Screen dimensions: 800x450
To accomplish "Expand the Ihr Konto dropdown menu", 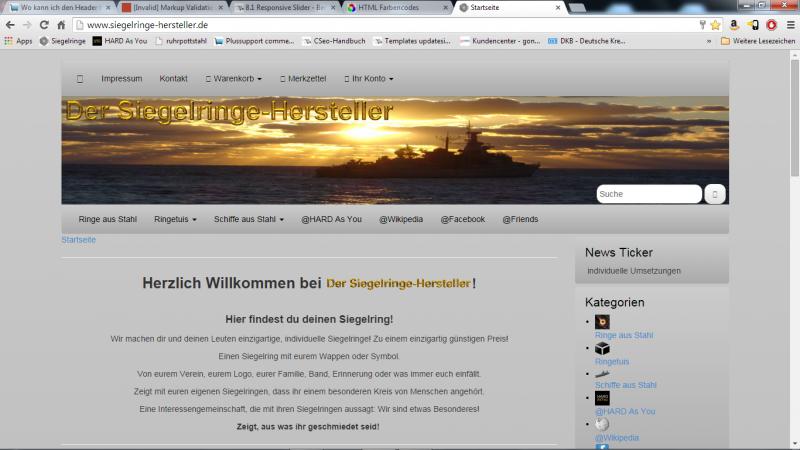I will pos(368,78).
